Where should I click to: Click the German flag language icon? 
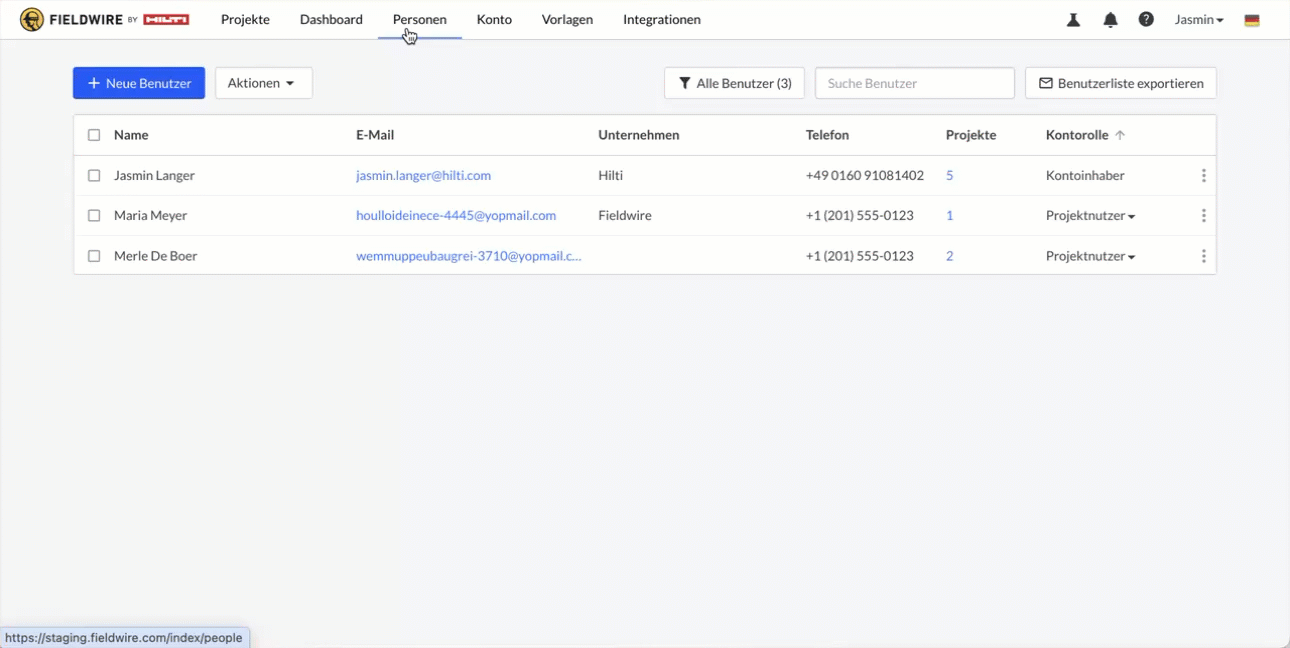coord(1251,20)
